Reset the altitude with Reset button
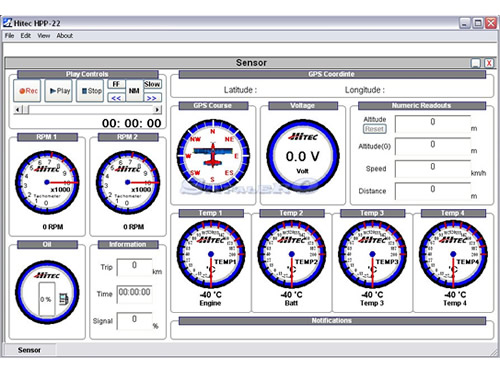This screenshot has height=373, width=500. [x=375, y=129]
